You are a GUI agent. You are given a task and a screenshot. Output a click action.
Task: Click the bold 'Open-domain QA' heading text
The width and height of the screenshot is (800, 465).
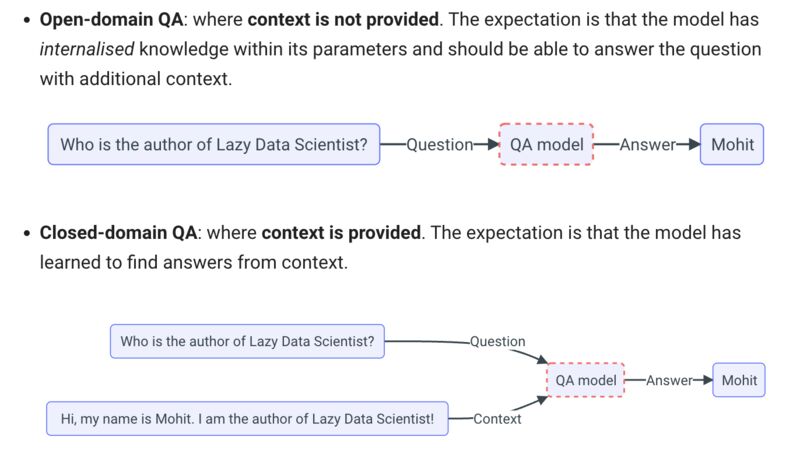pos(111,19)
